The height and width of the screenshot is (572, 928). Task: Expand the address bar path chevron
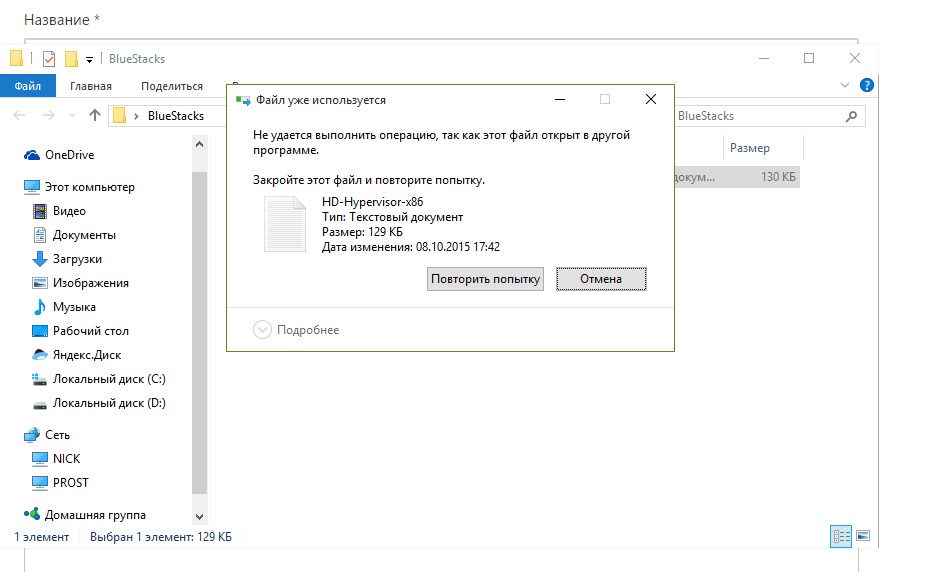tap(136, 116)
